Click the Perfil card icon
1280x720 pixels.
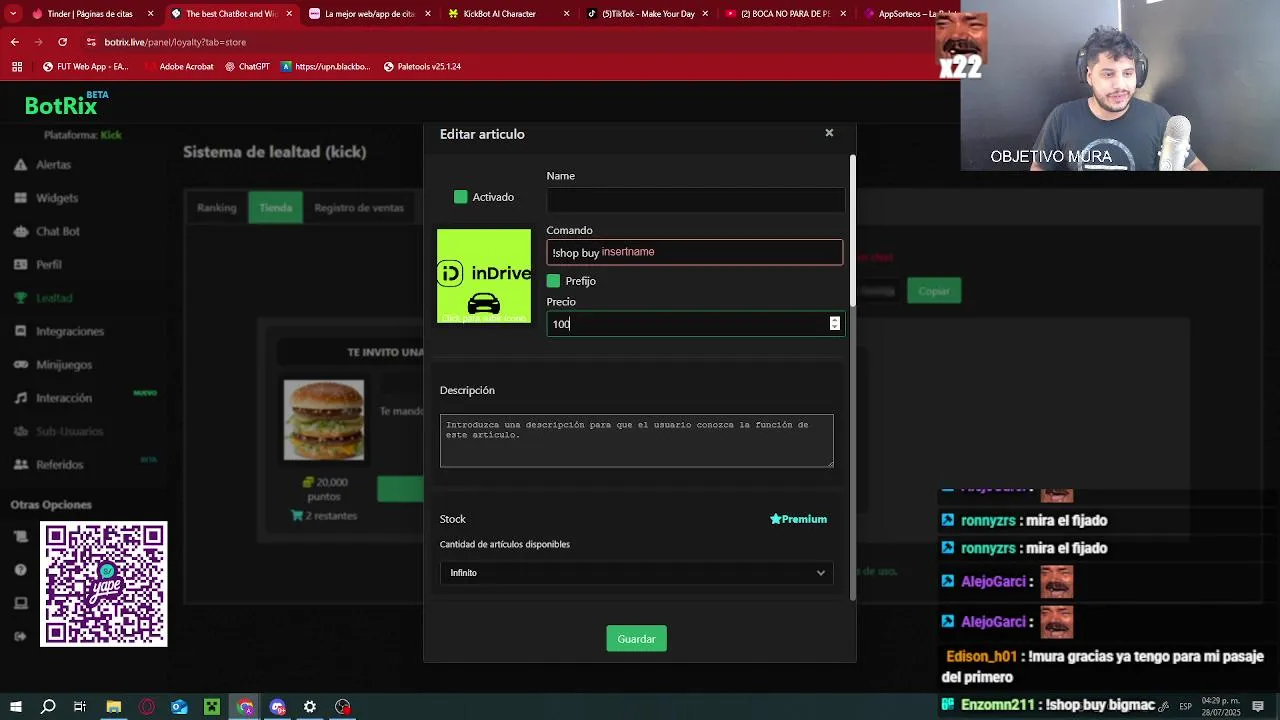[20, 265]
